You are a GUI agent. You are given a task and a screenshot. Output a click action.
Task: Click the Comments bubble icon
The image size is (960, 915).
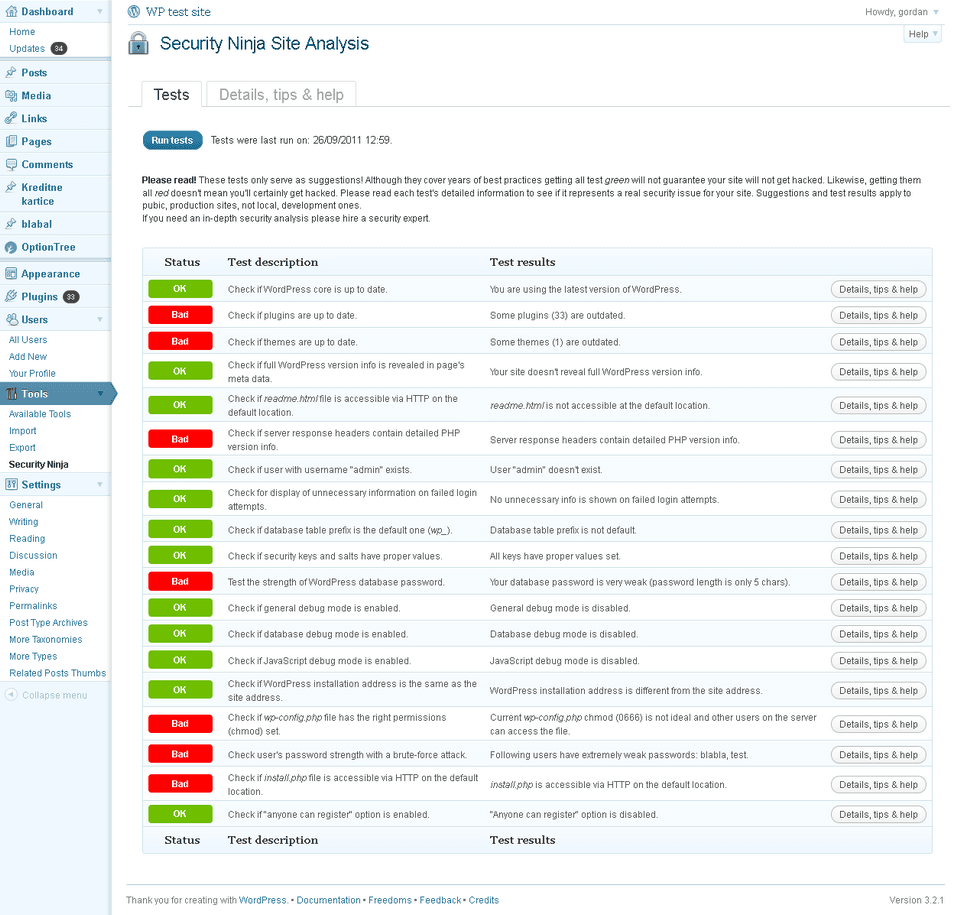pos(11,164)
